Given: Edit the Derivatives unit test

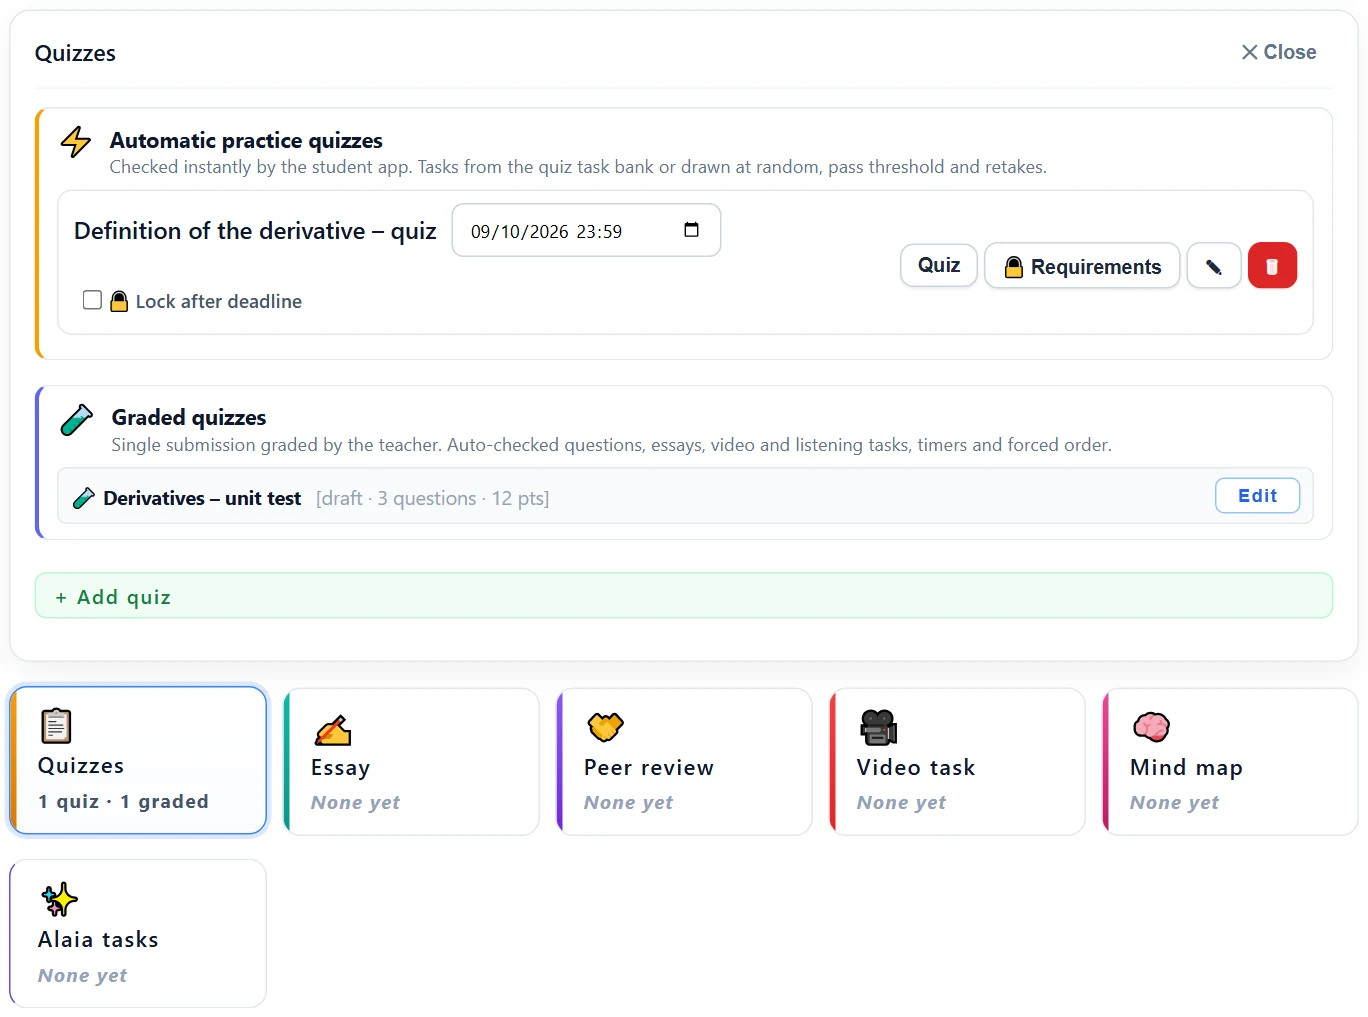Looking at the screenshot, I should (x=1257, y=496).
